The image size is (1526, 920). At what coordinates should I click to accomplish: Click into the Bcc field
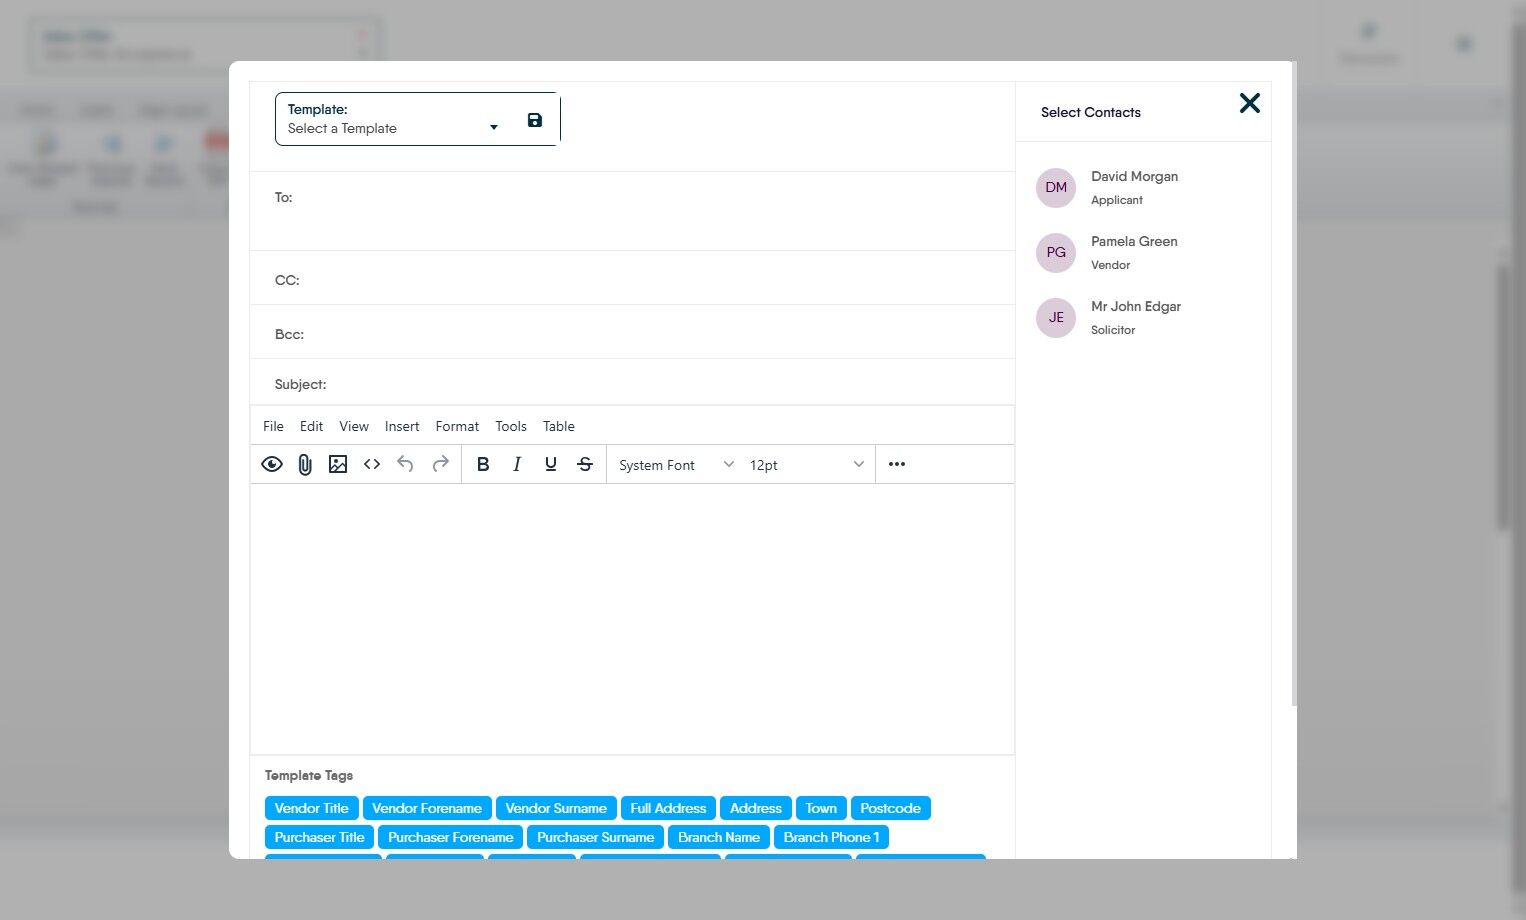click(632, 333)
